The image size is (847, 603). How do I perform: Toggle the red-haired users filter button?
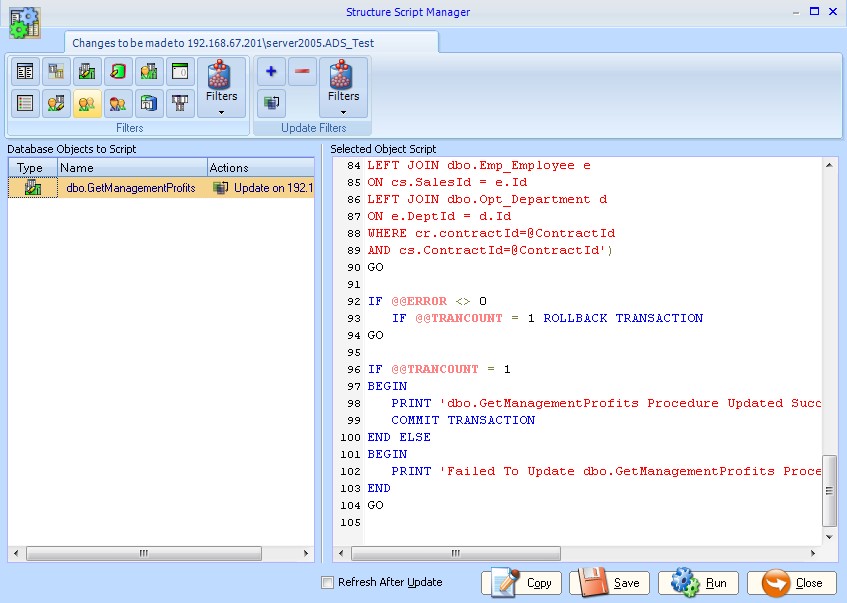(118, 102)
